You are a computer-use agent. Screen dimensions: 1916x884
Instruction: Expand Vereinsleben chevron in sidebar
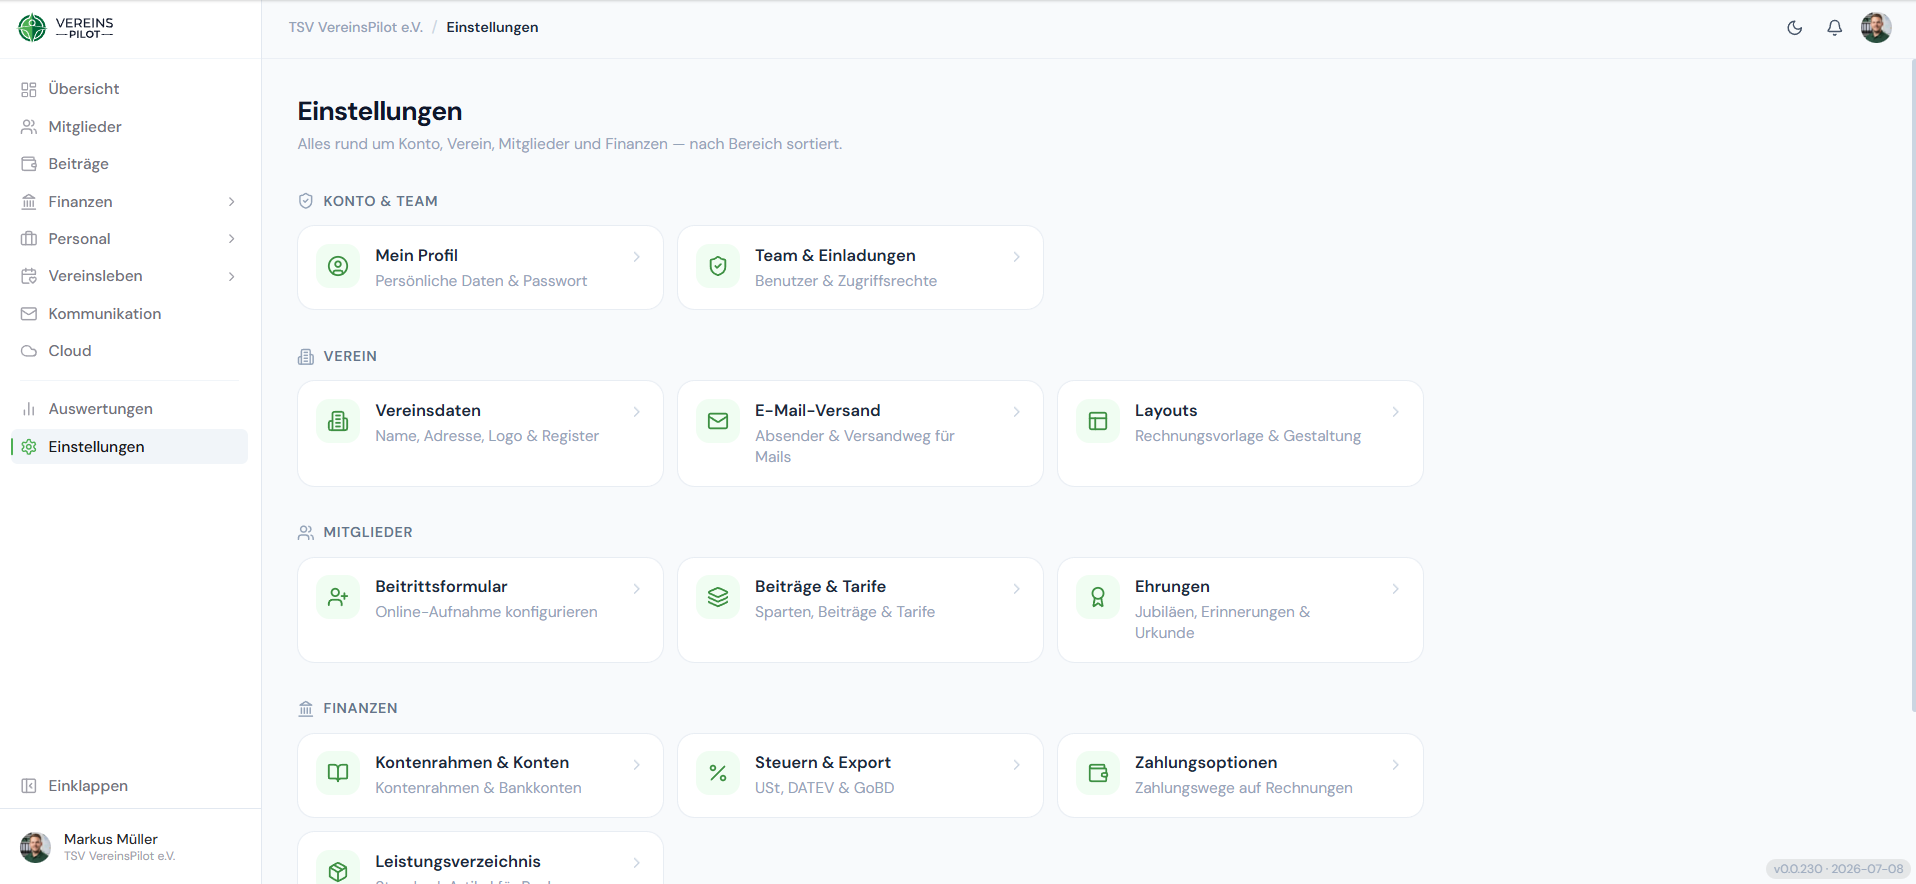(x=232, y=276)
